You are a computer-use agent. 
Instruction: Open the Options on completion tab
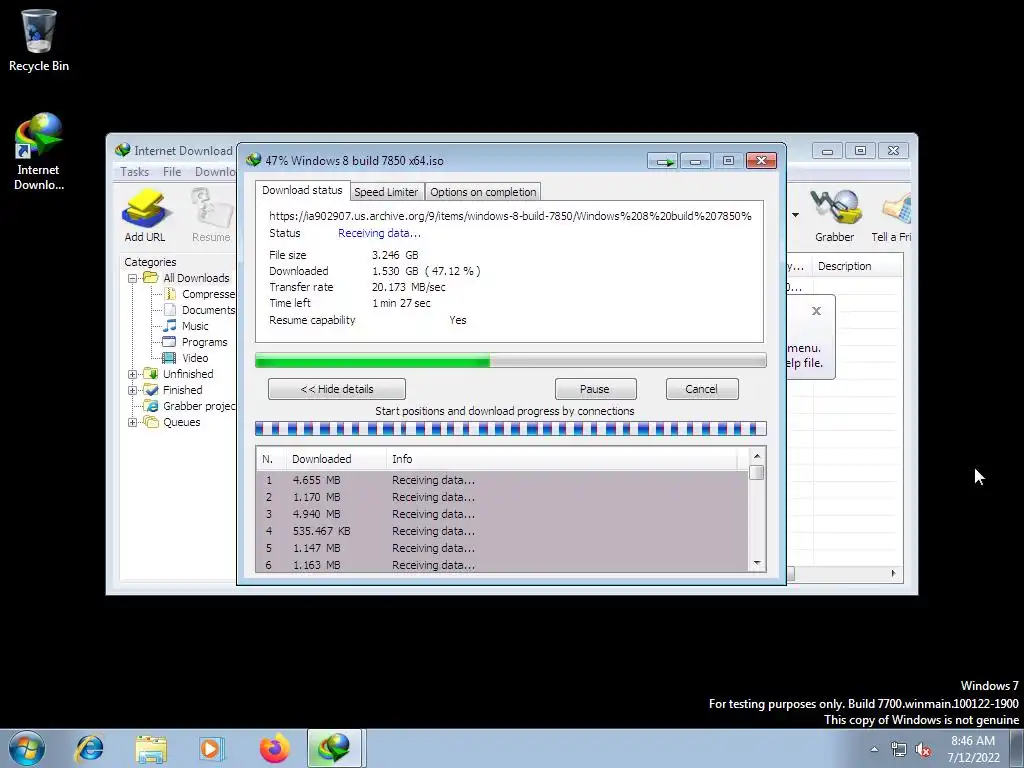[x=483, y=192]
